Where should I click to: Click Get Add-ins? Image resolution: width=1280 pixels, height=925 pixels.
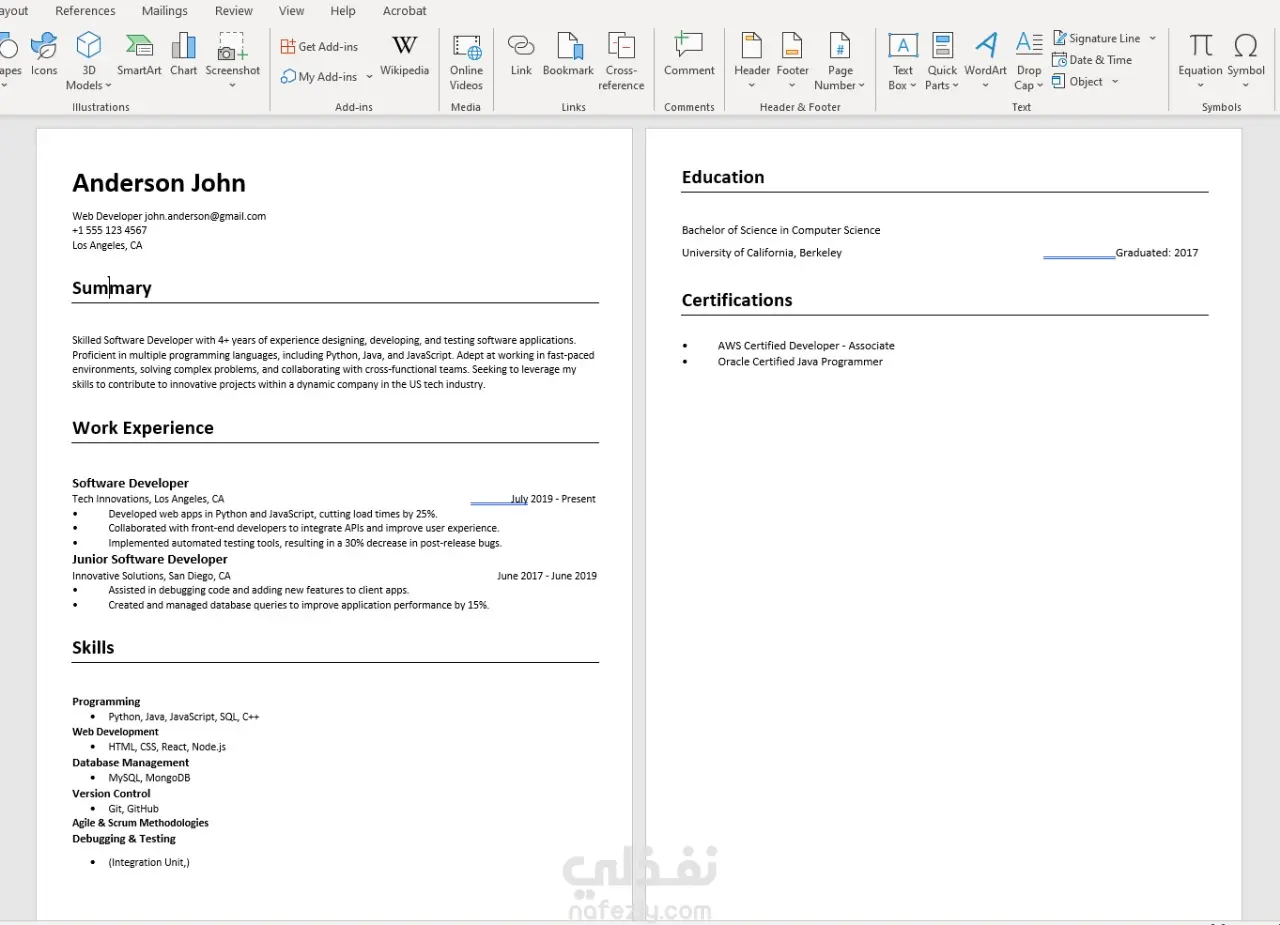(x=319, y=46)
